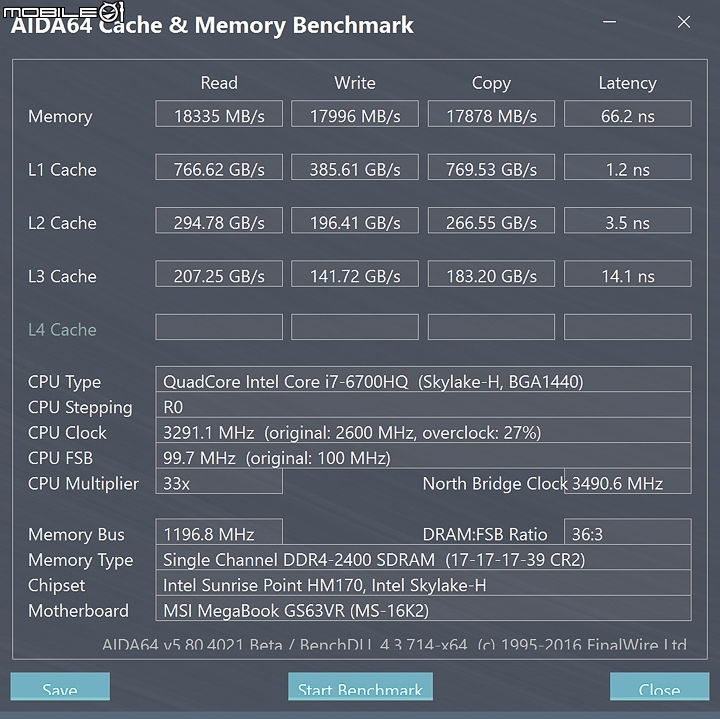Image resolution: width=720 pixels, height=719 pixels.
Task: Click the North Bridge Clock value box
Action: click(x=628, y=481)
